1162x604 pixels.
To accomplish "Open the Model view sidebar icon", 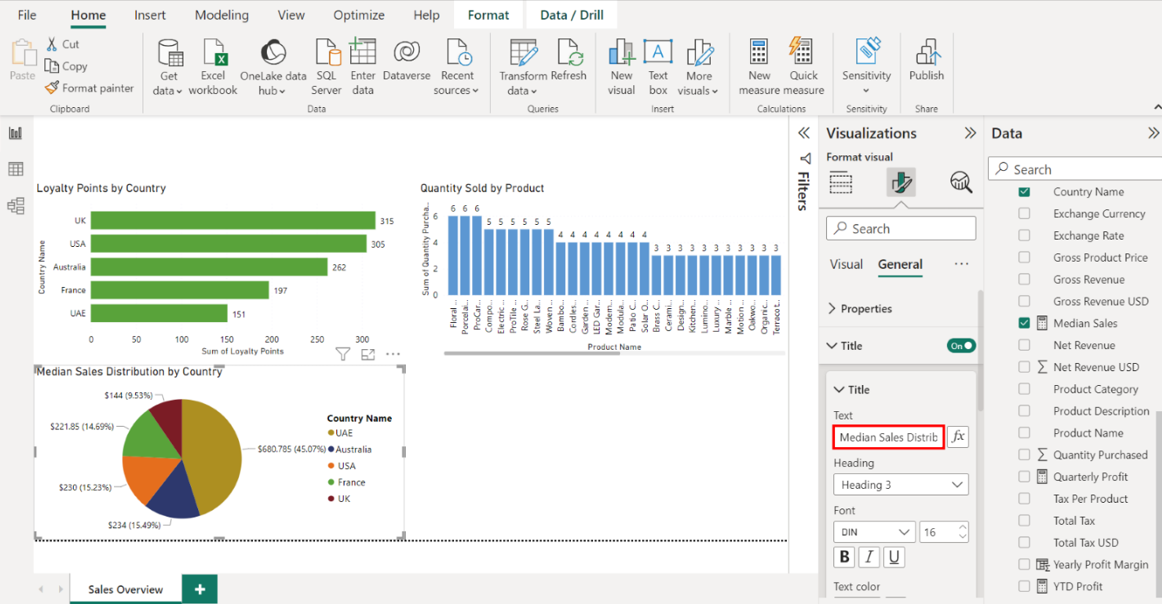I will pyautogui.click(x=16, y=206).
